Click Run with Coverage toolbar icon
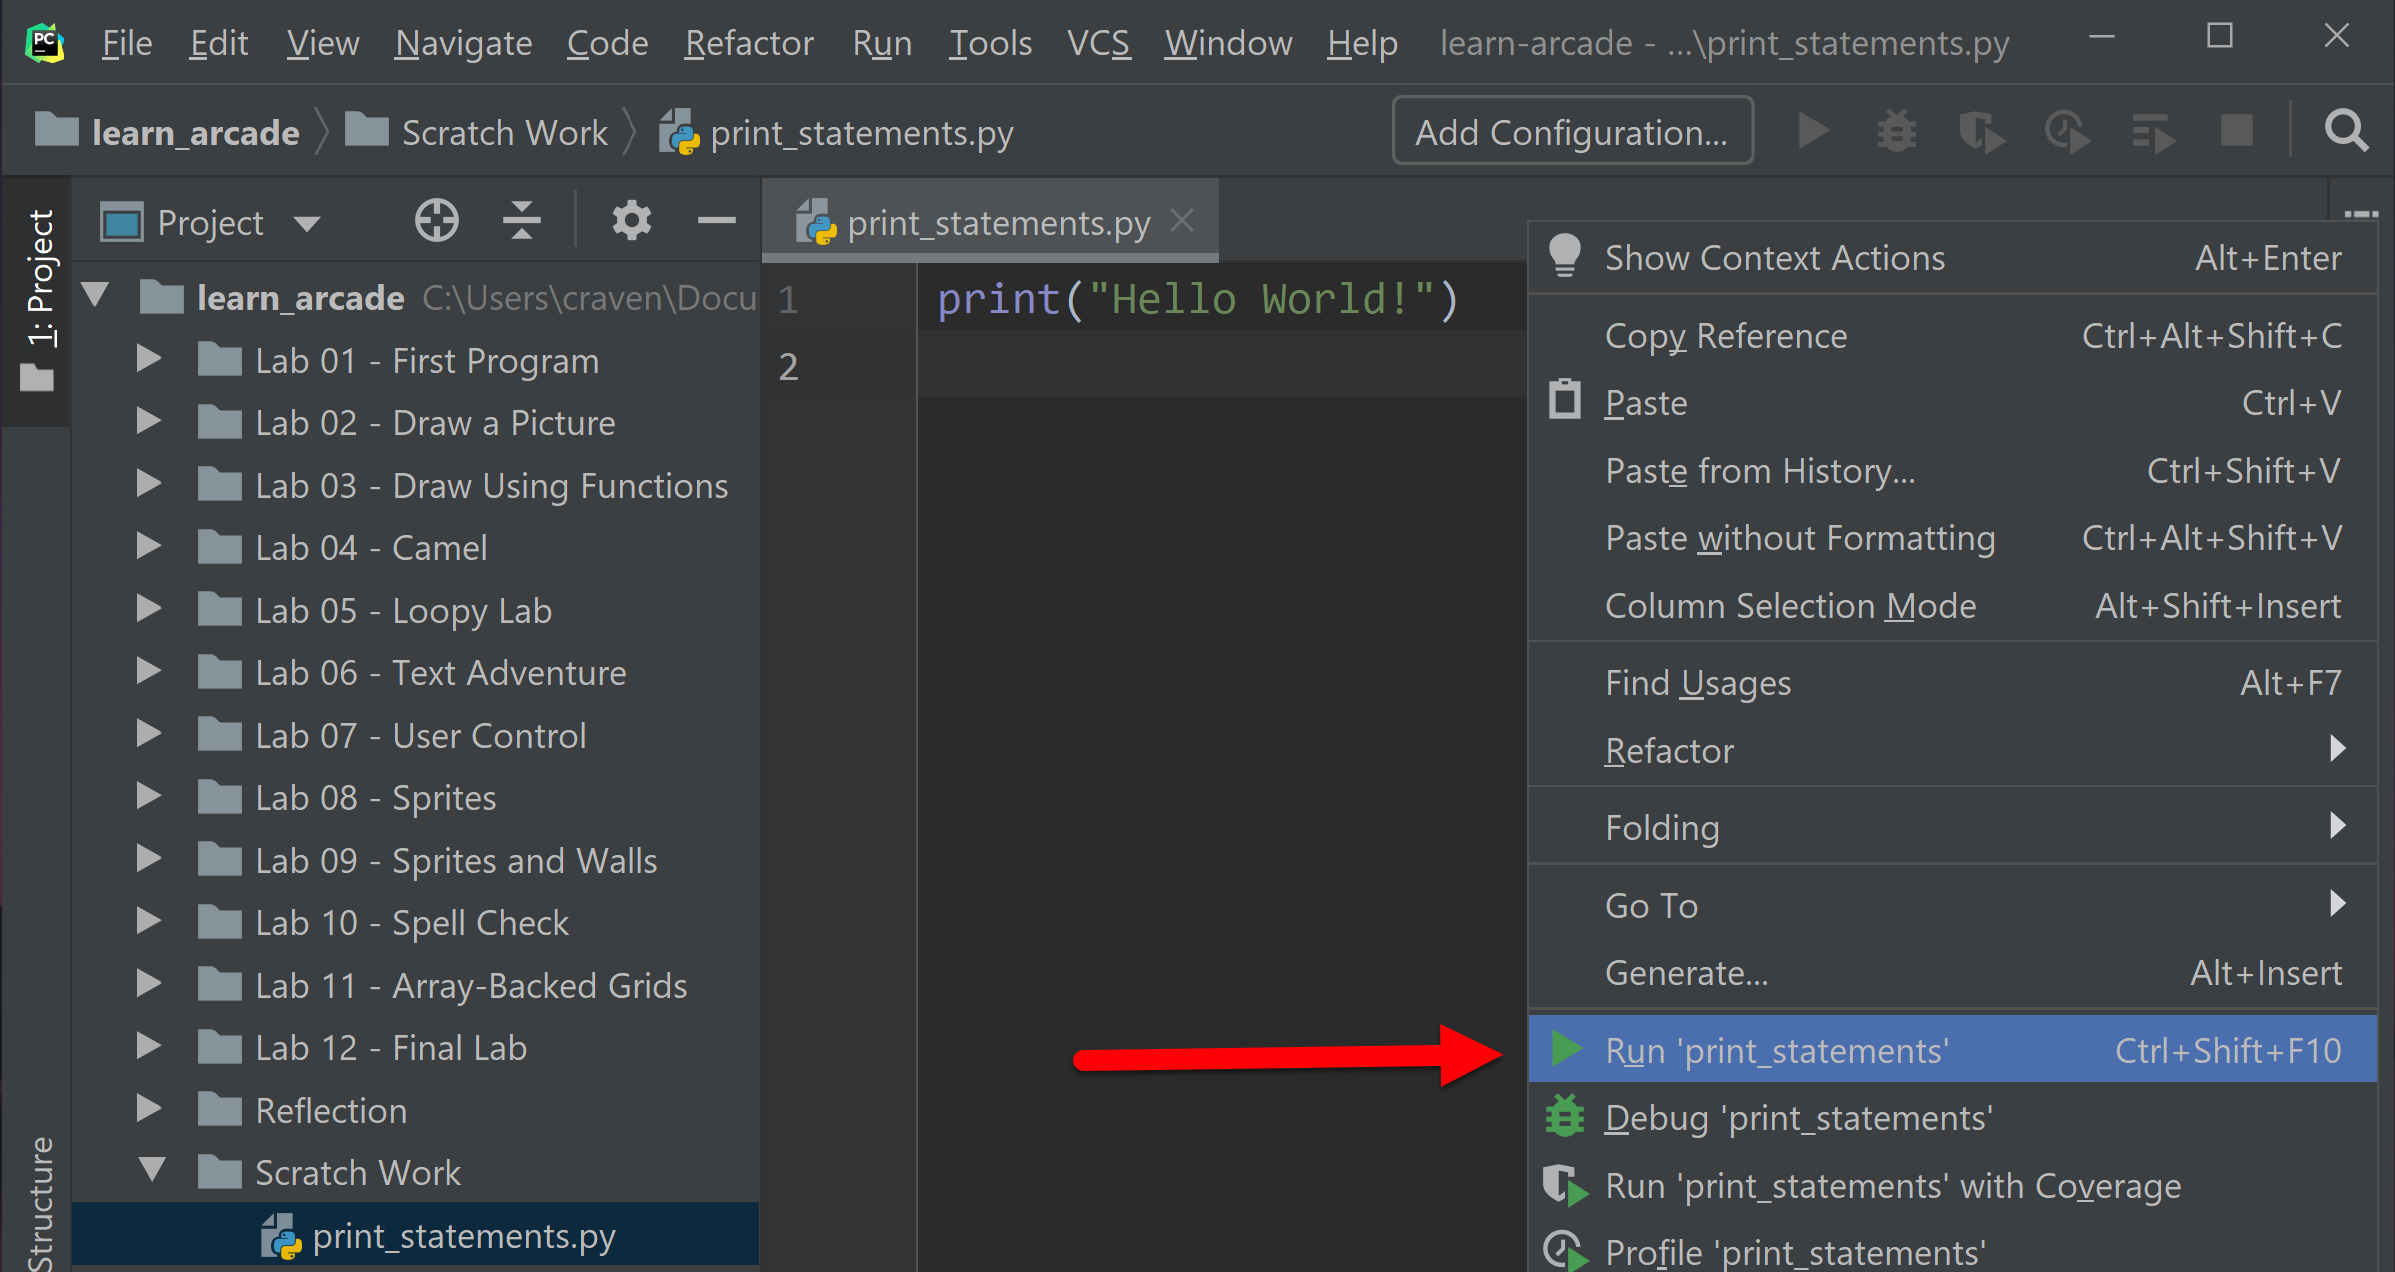 pos(1980,132)
